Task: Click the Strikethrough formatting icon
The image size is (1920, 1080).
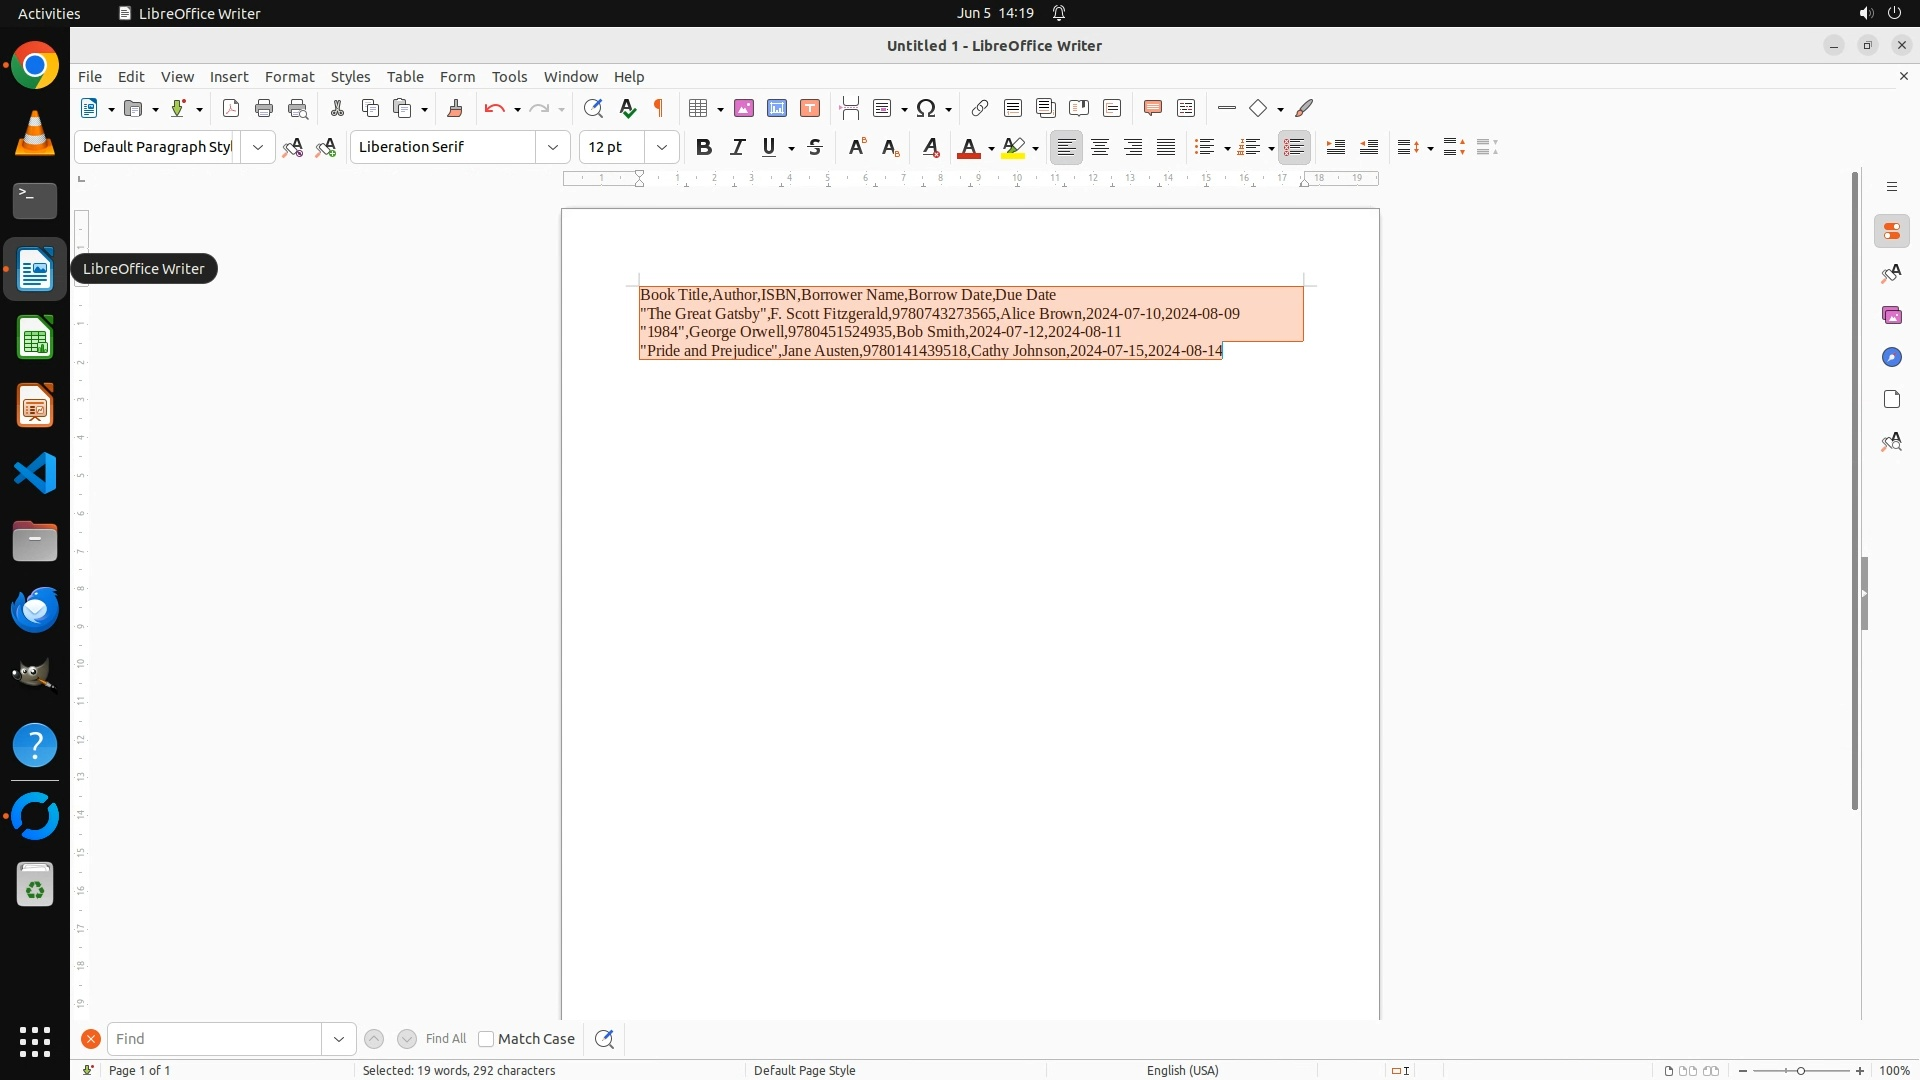Action: pyautogui.click(x=815, y=147)
